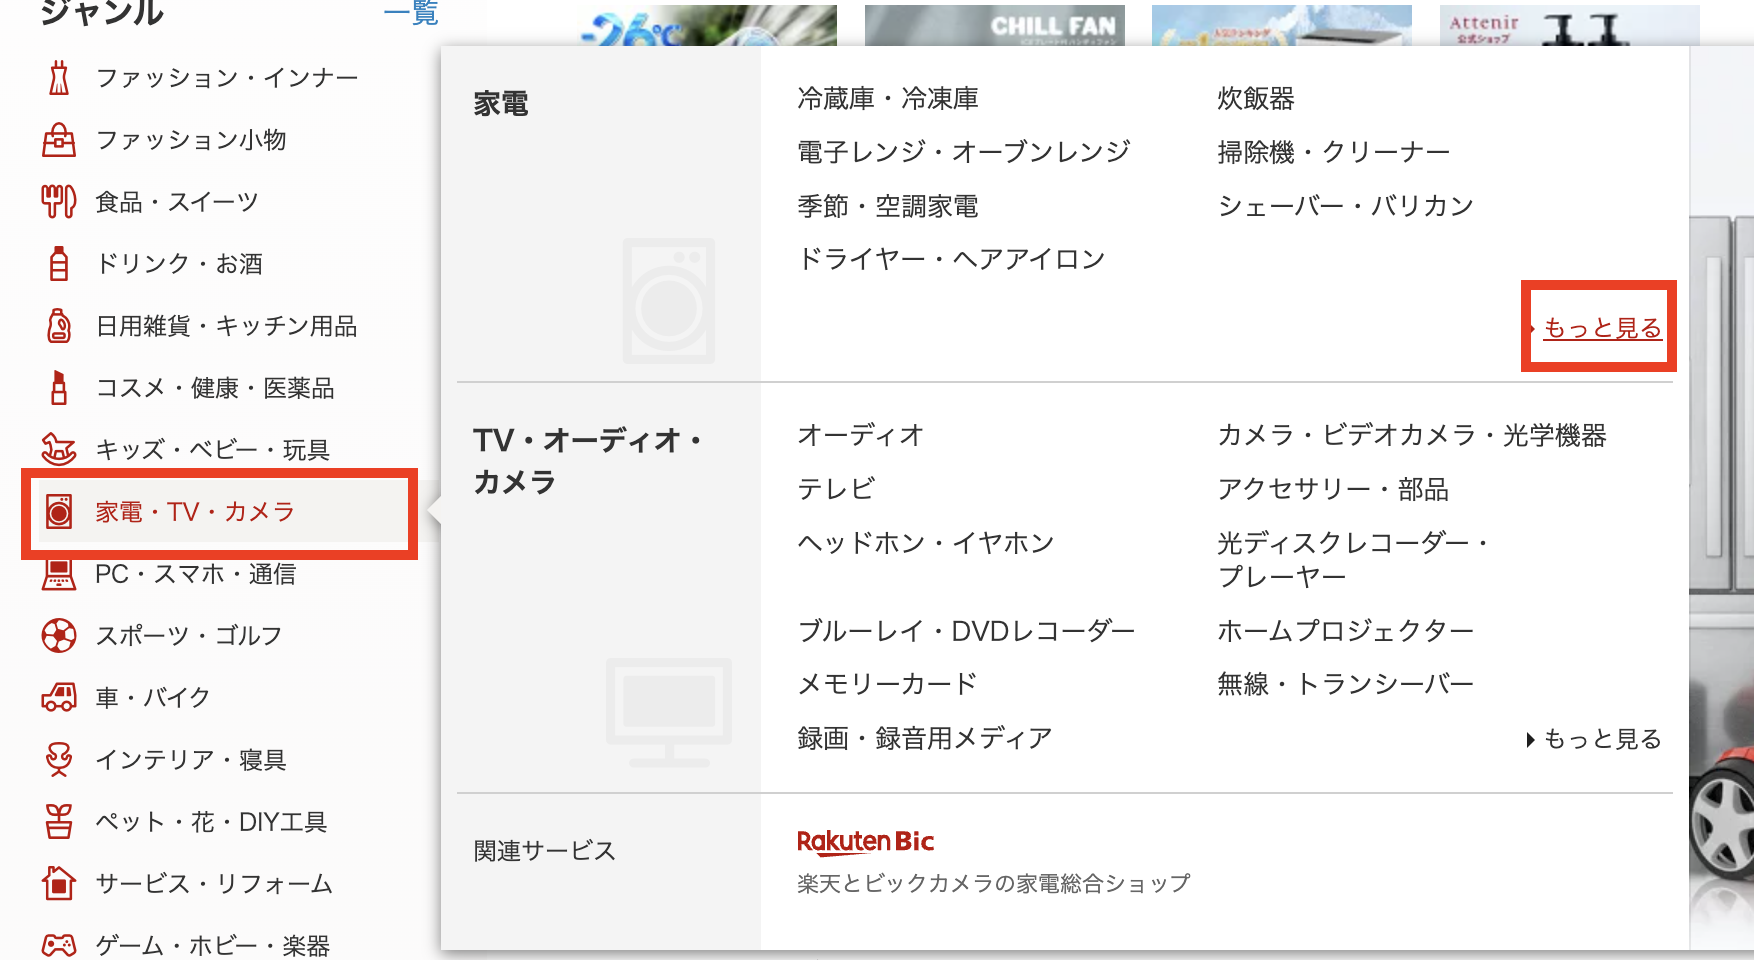Click the car icon for 車・バイク
Viewport: 1754px width, 960px height.
[59, 697]
